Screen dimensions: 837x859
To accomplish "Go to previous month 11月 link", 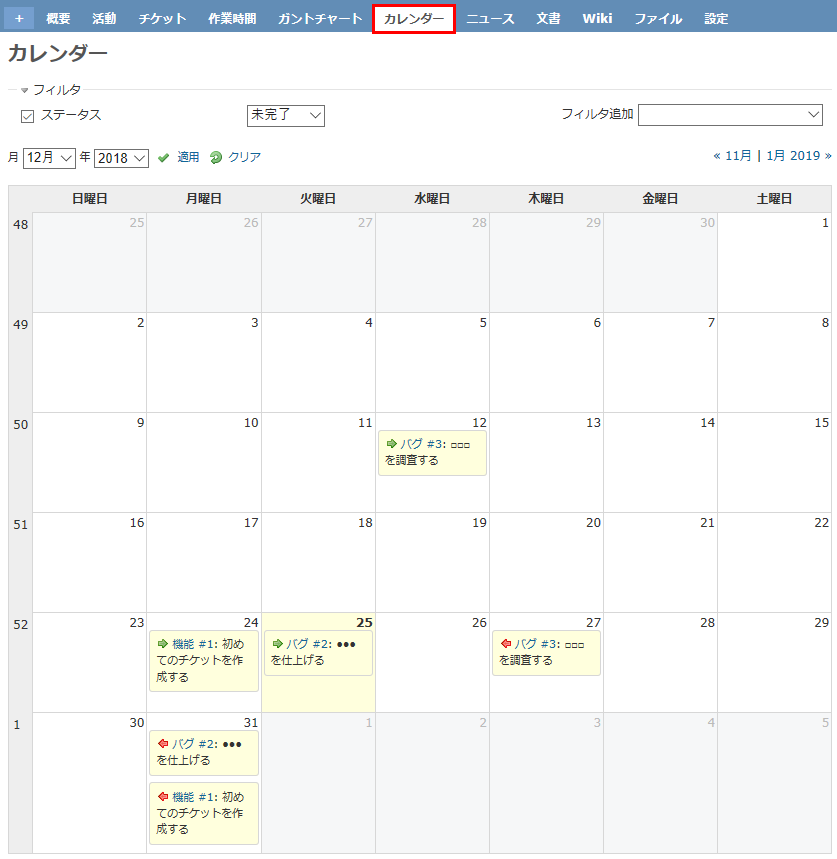I will 733,156.
